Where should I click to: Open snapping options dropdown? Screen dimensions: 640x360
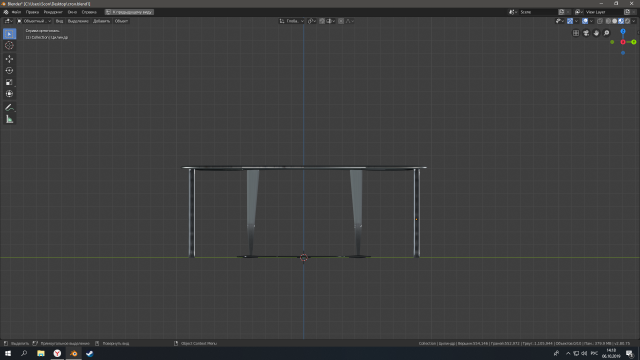click(331, 21)
